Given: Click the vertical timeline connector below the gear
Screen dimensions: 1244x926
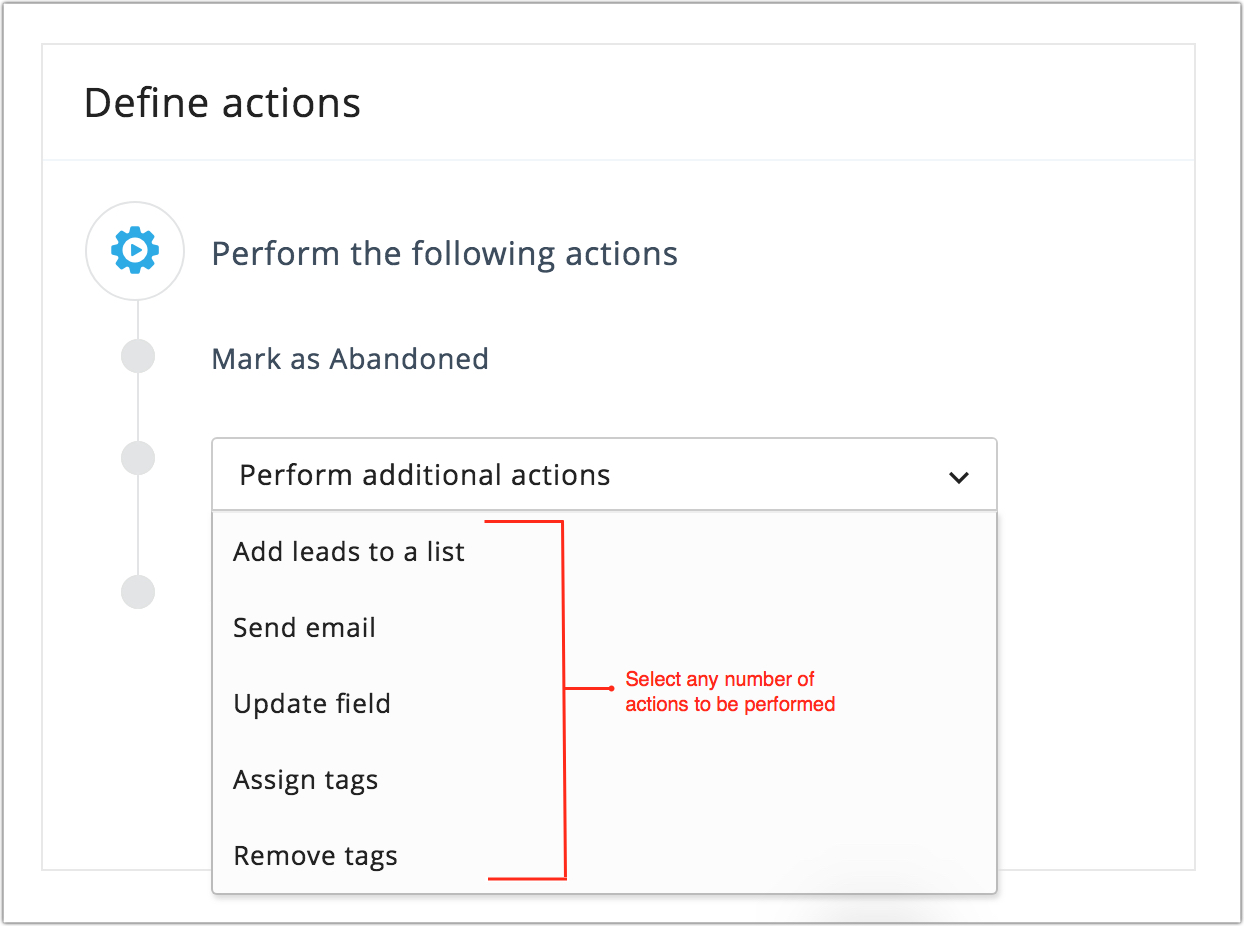Looking at the screenshot, I should point(138,320).
